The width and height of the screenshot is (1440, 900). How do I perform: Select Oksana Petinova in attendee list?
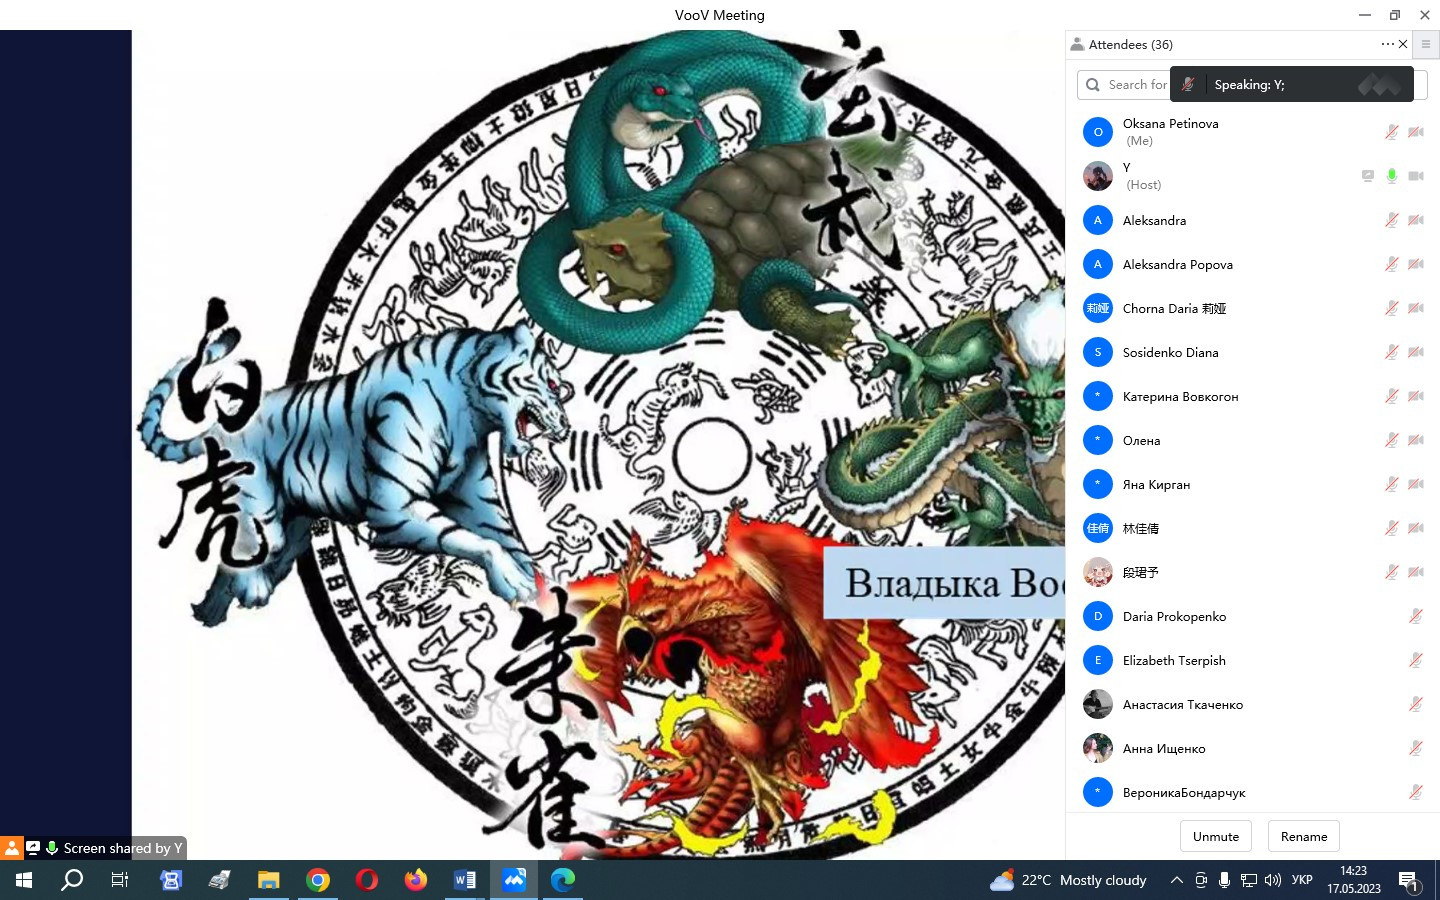pyautogui.click(x=1252, y=132)
